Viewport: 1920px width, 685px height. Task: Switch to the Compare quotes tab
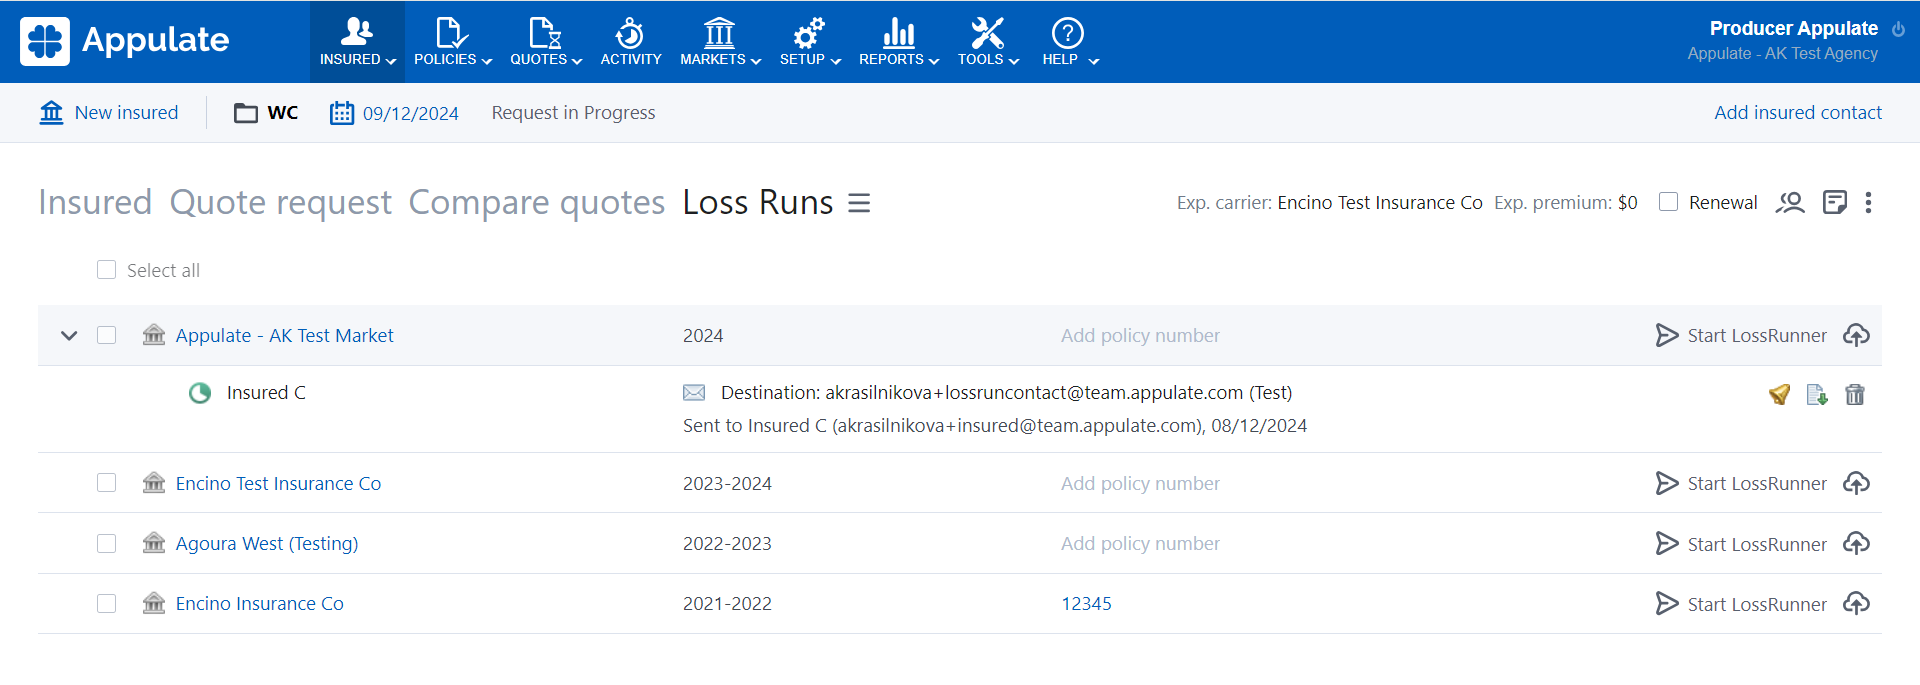point(536,202)
